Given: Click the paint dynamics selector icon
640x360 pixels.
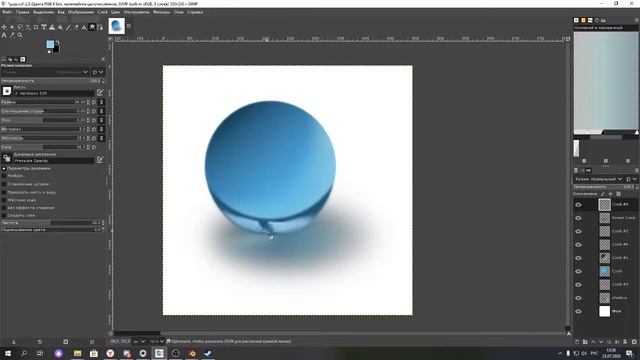Looking at the screenshot, I should click(x=7, y=158).
